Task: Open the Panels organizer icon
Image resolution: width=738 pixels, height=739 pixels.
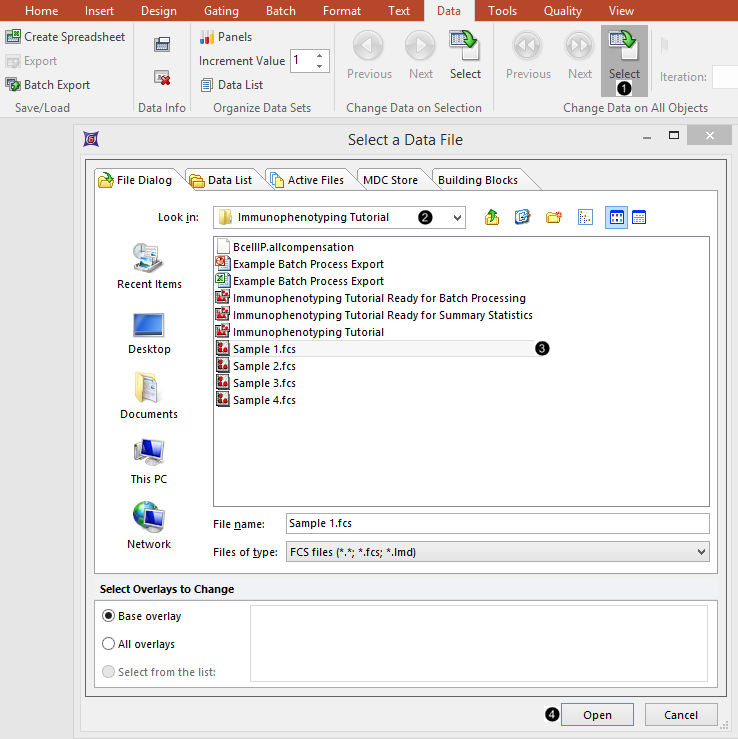Action: pos(207,37)
